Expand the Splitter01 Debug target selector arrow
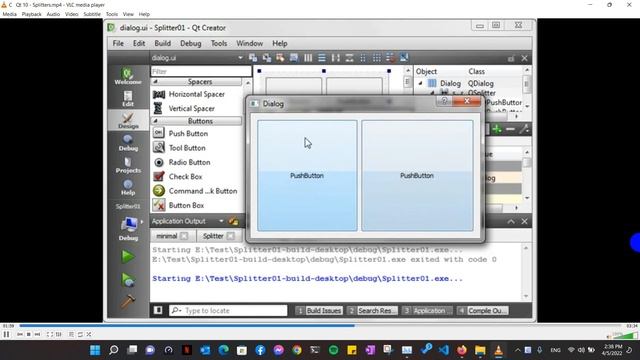The width and height of the screenshot is (640, 360). (x=142, y=222)
